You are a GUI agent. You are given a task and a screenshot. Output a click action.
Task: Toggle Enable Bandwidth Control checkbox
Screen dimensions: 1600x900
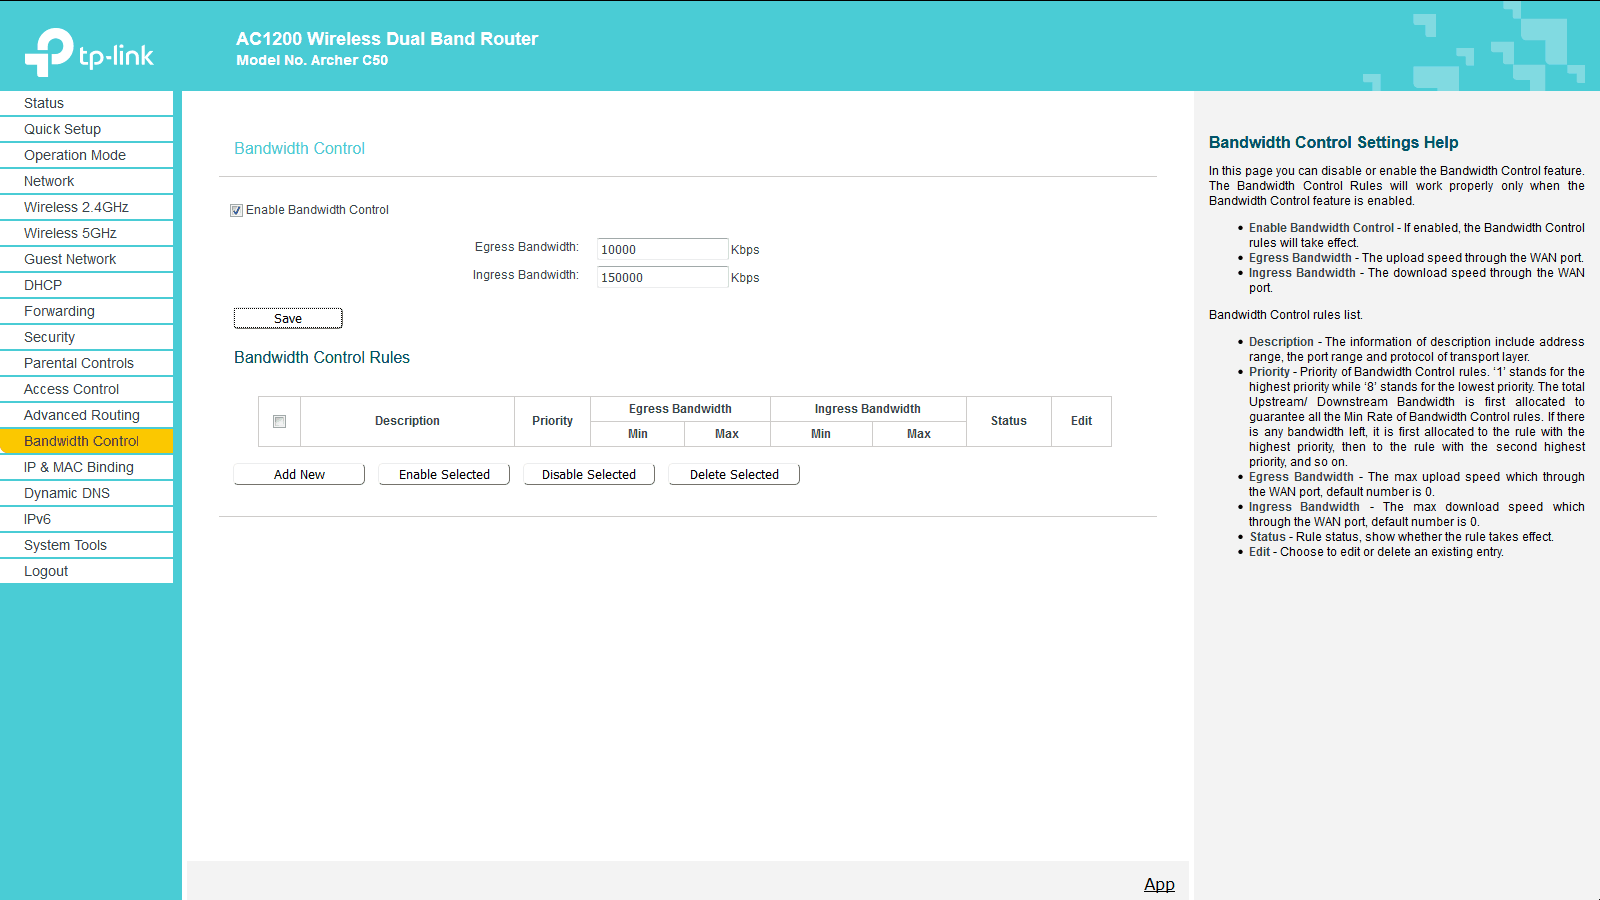pyautogui.click(x=237, y=210)
